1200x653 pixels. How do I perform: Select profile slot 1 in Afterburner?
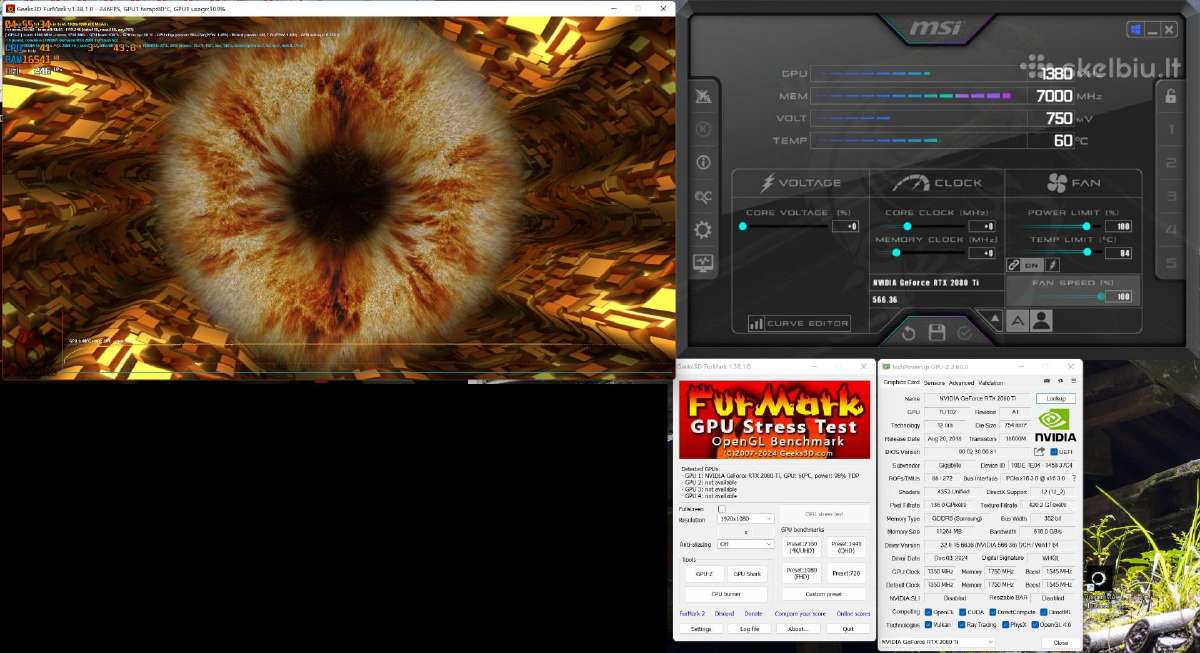[1171, 130]
